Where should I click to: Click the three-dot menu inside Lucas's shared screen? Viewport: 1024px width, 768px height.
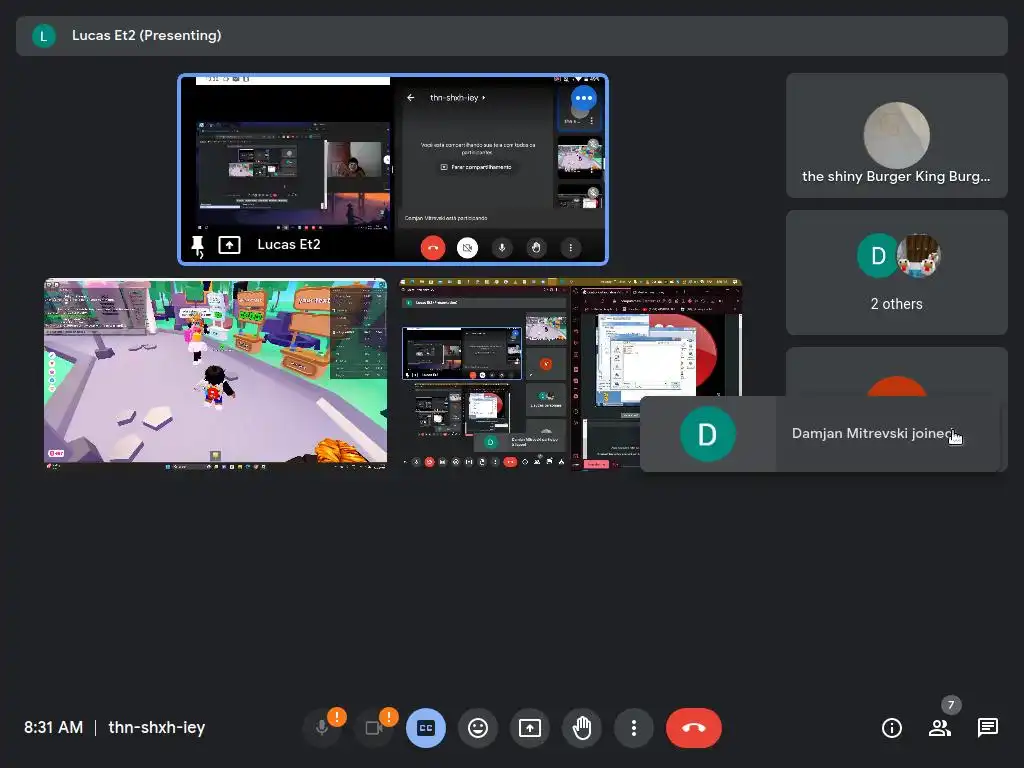click(x=571, y=248)
